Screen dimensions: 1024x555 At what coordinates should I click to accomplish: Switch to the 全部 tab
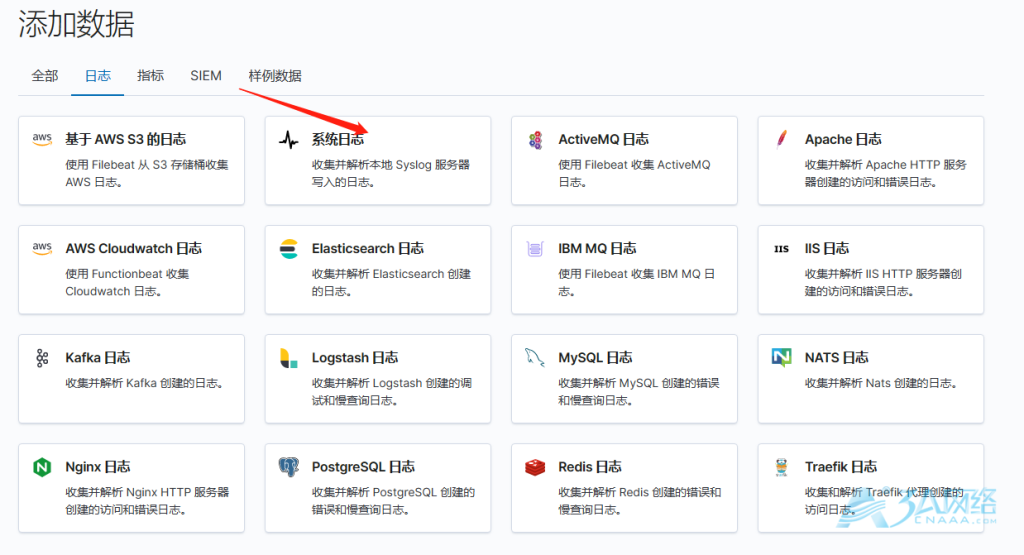tap(45, 76)
